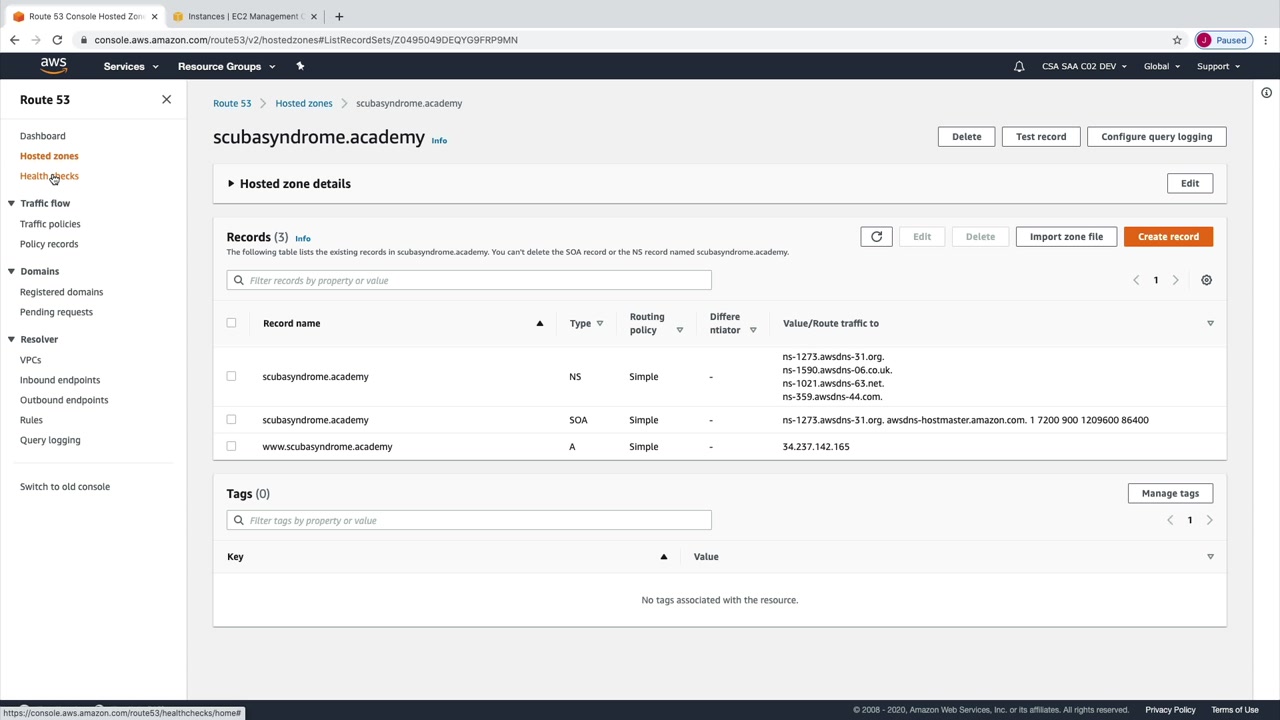The height and width of the screenshot is (720, 1280).
Task: Open records table preferences gear
Action: point(1206,280)
